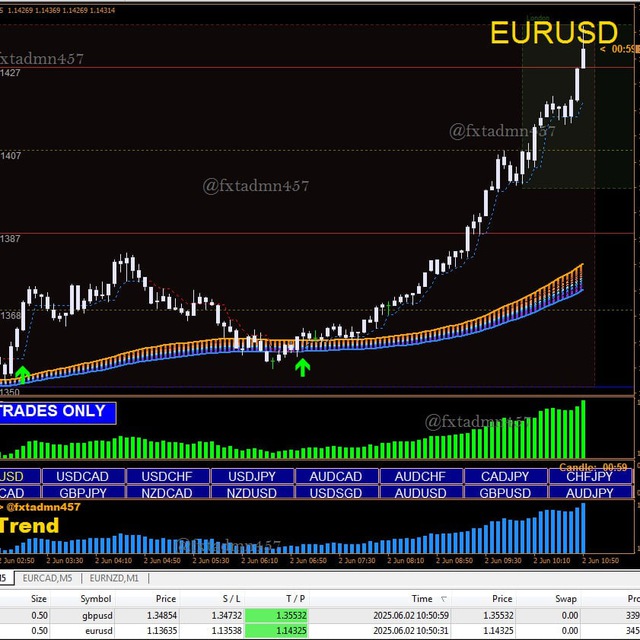Choose the AUDUSD symbol button
Viewport: 640px width, 640px height.
click(x=421, y=493)
